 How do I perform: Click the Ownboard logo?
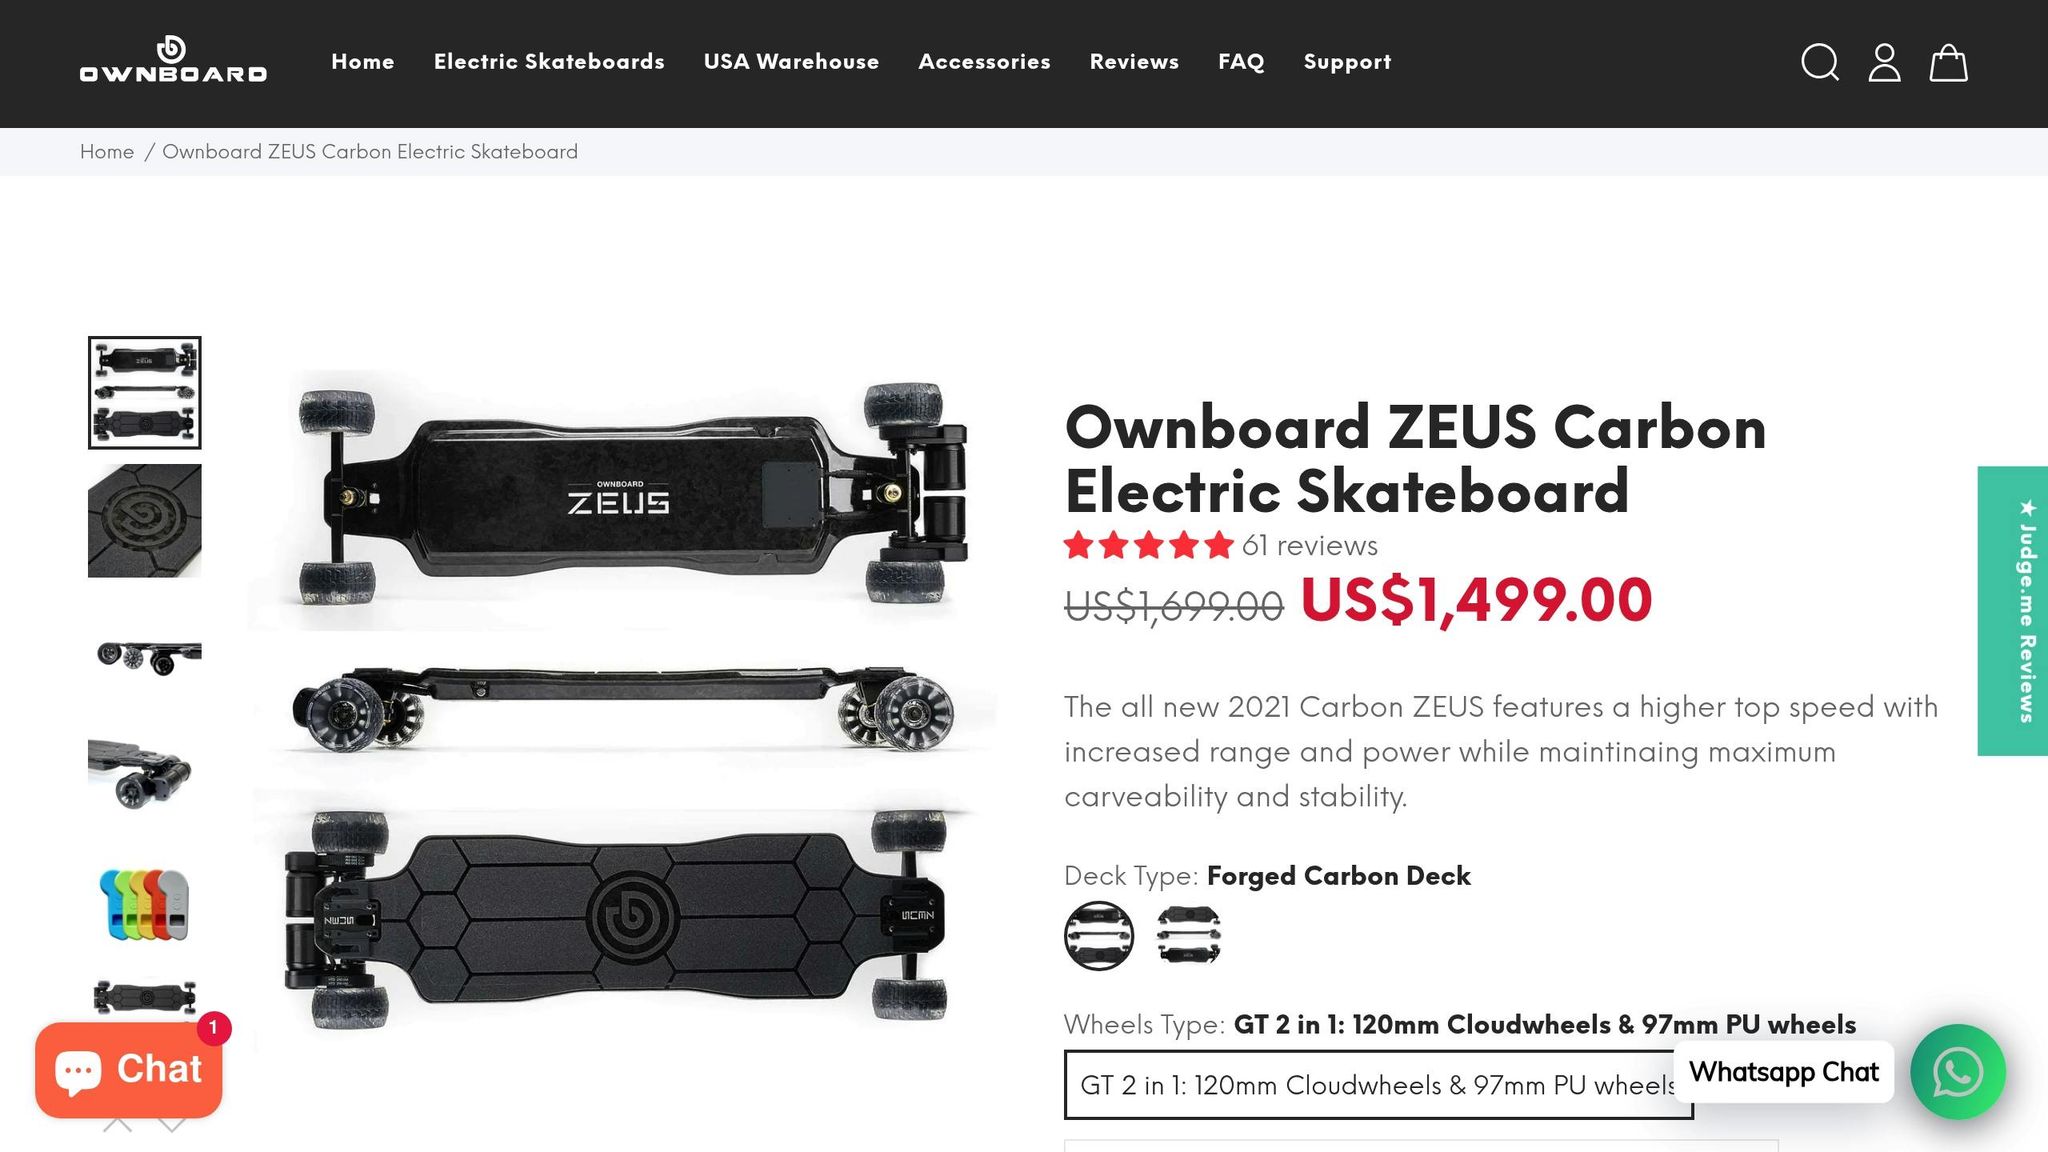tap(174, 63)
